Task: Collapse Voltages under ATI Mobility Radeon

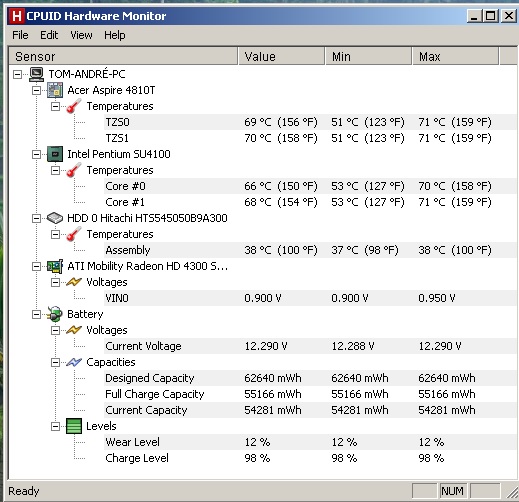Action: (55, 282)
